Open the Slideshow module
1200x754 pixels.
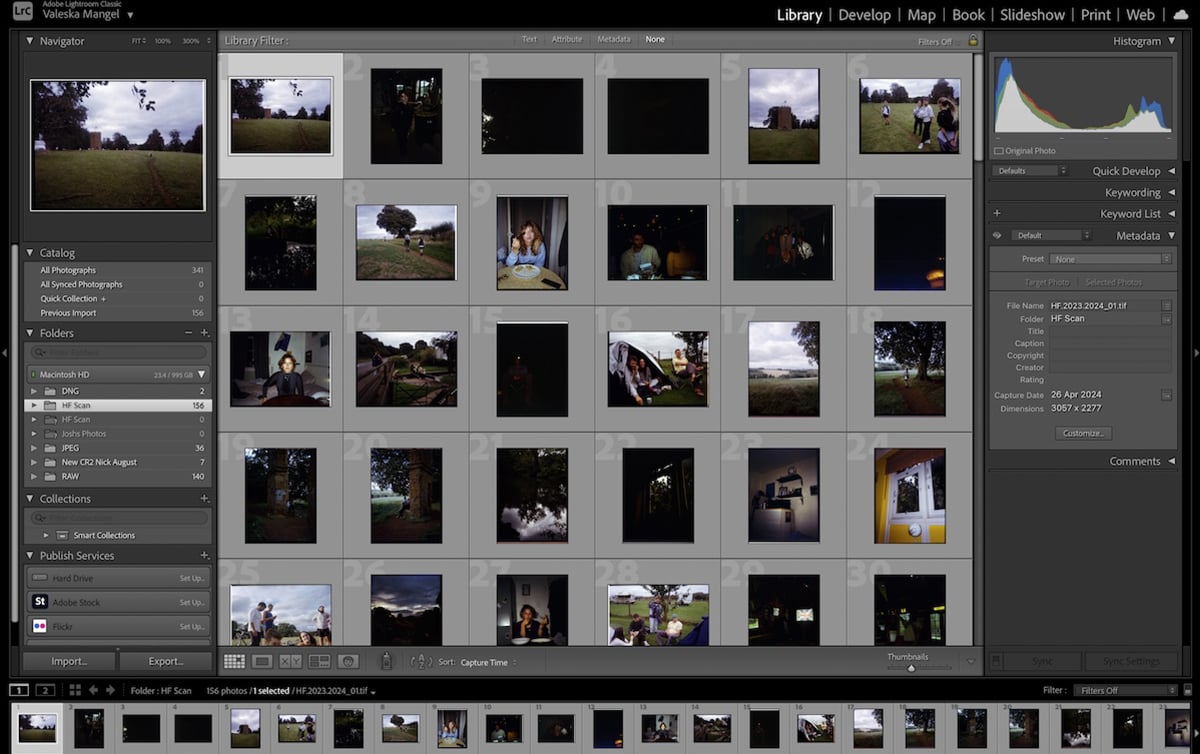click(1032, 15)
